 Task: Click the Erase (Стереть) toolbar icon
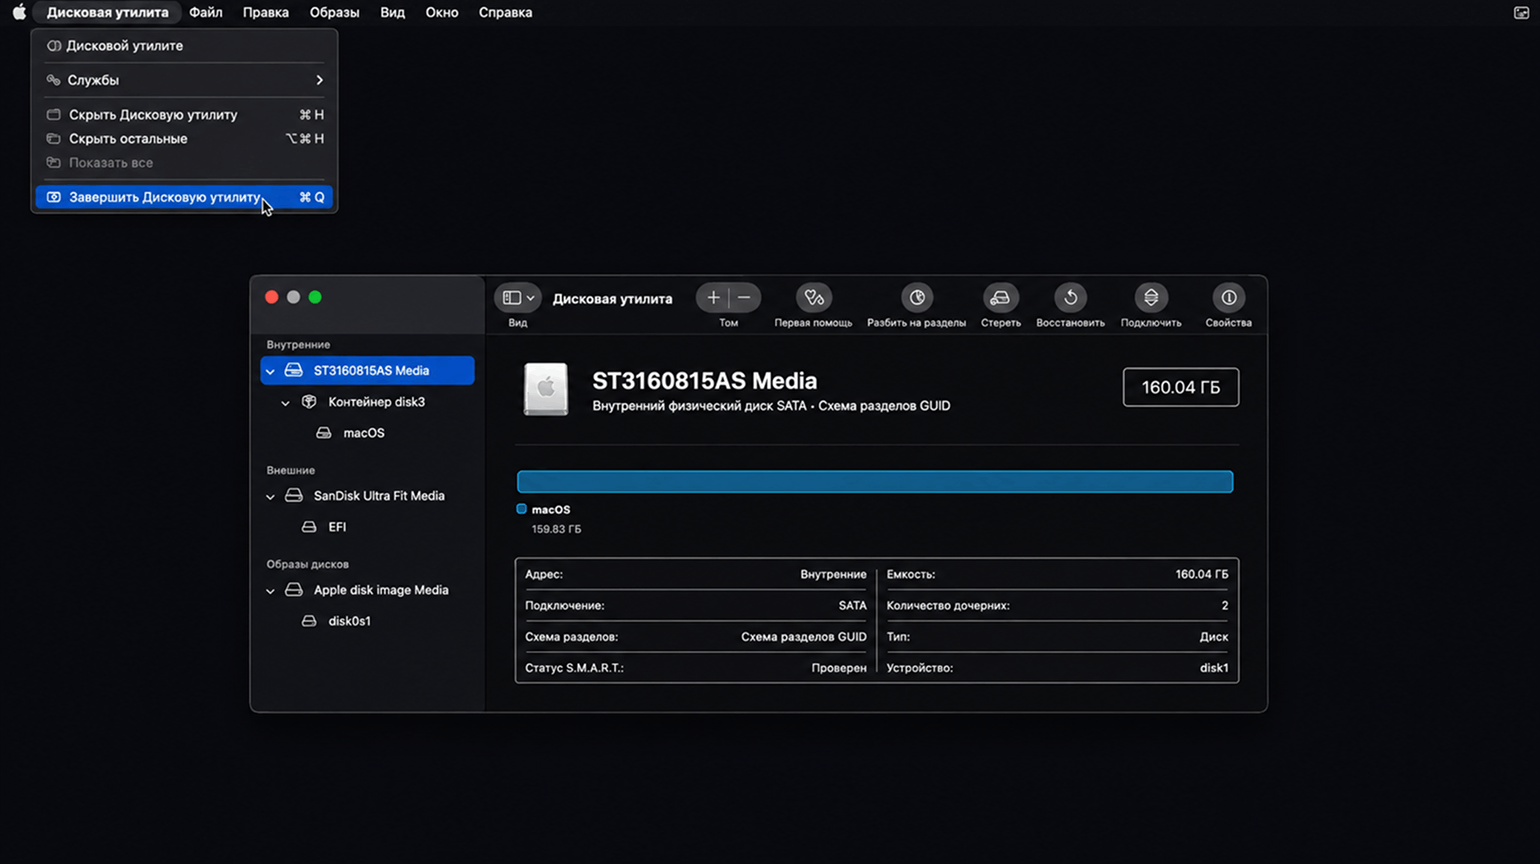[x=1000, y=298]
